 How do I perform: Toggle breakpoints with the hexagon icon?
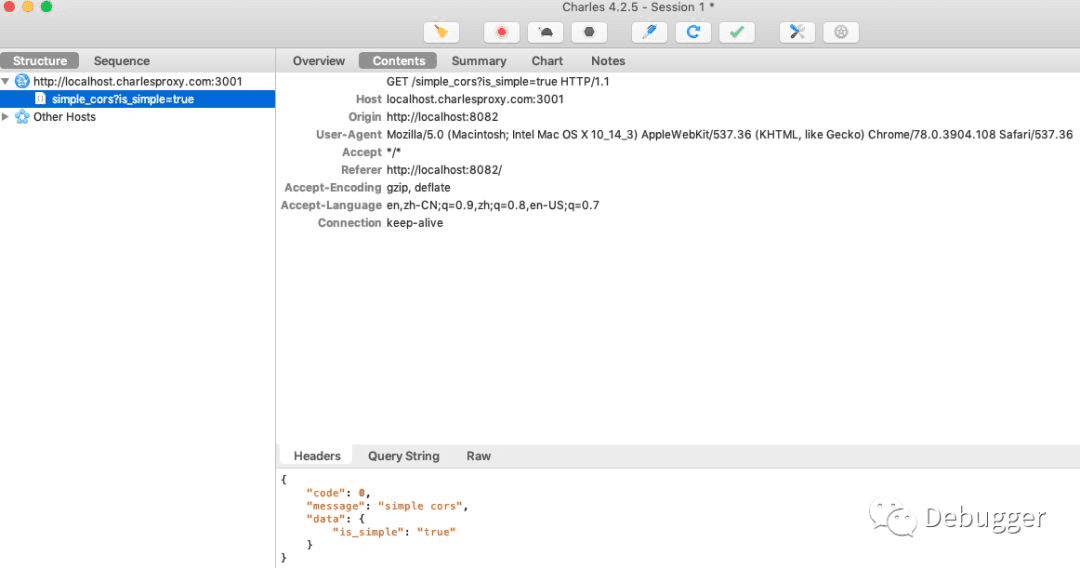click(x=589, y=32)
